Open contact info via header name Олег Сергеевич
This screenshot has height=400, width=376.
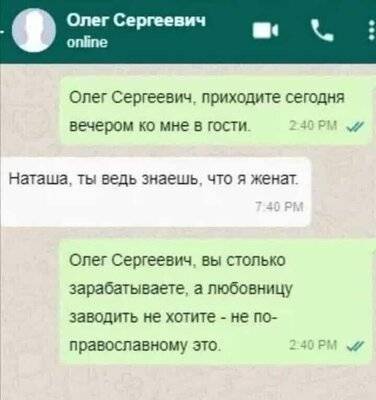(x=136, y=21)
